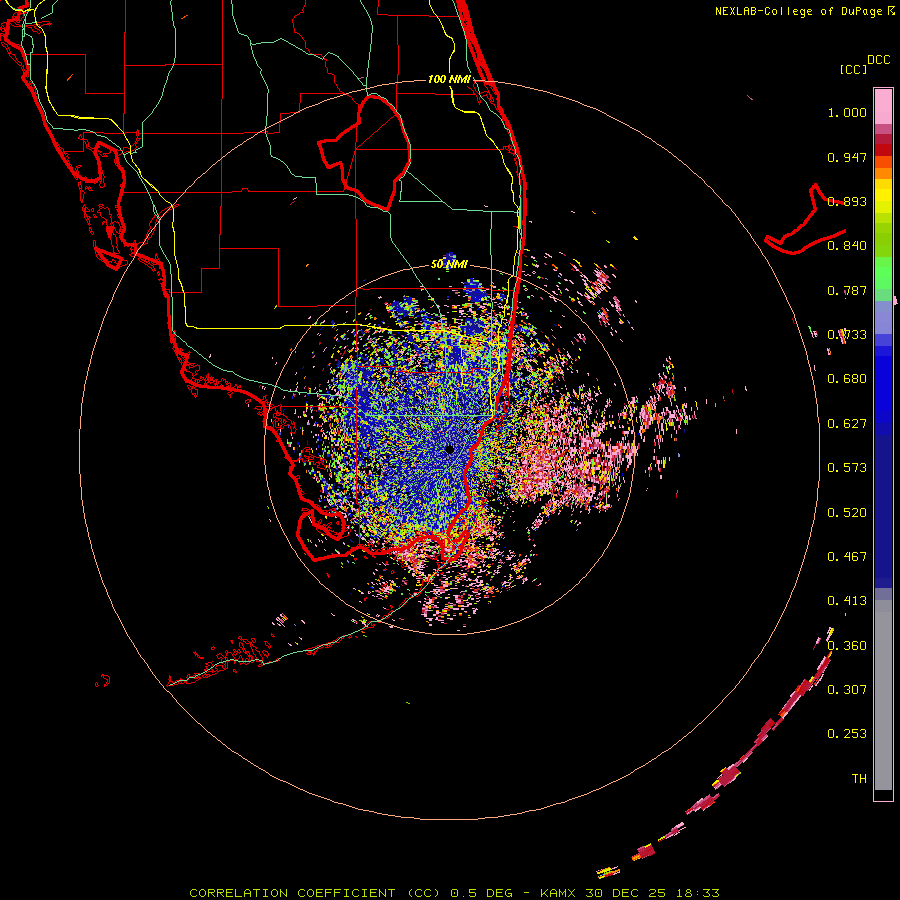Pick the pink swatch atop the color bar

click(883, 106)
